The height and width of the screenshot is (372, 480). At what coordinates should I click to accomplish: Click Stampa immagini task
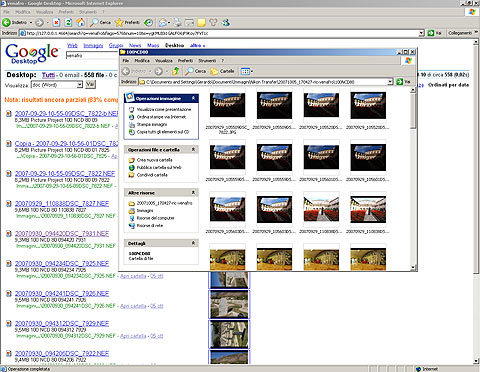tap(148, 125)
